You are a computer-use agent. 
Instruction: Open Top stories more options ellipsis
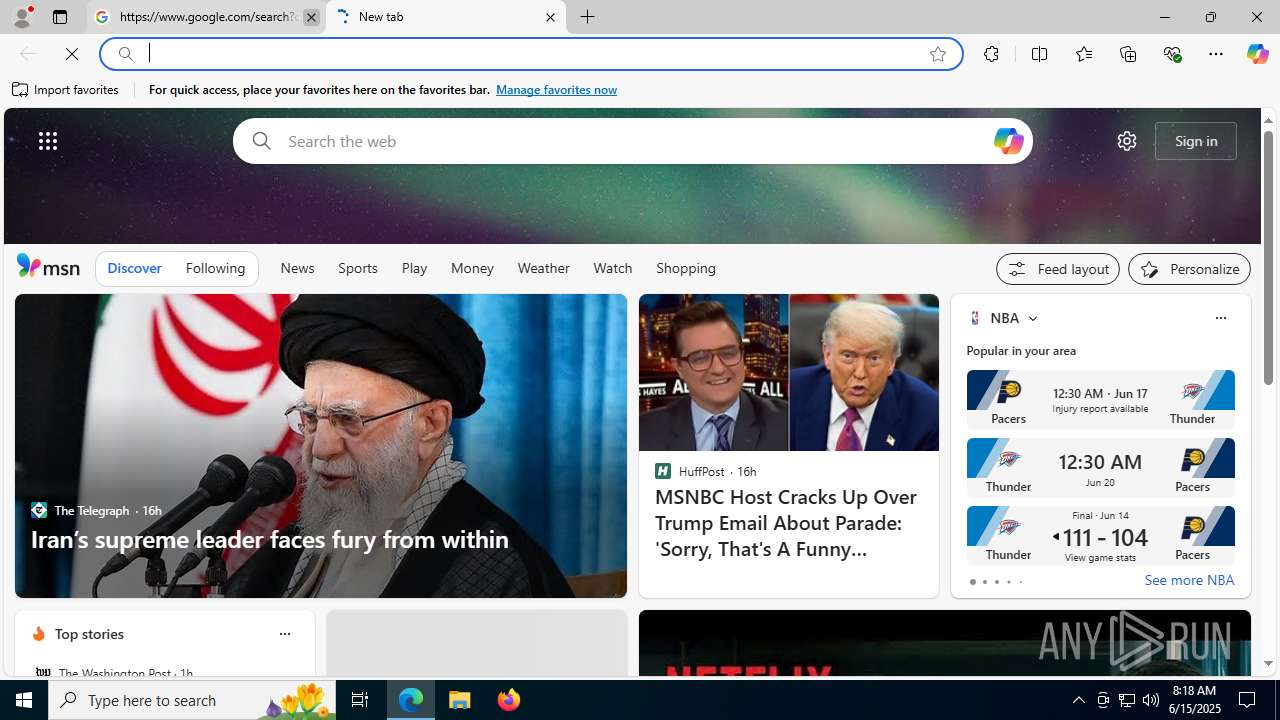tap(284, 634)
